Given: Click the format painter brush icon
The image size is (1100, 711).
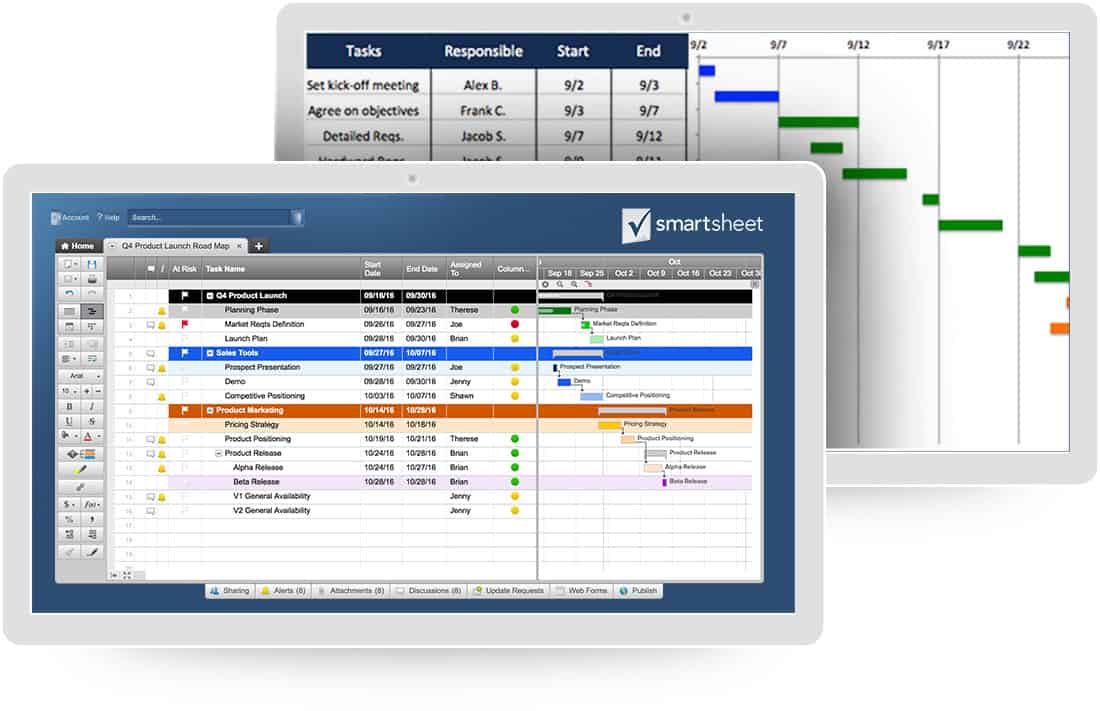Looking at the screenshot, I should click(92, 552).
